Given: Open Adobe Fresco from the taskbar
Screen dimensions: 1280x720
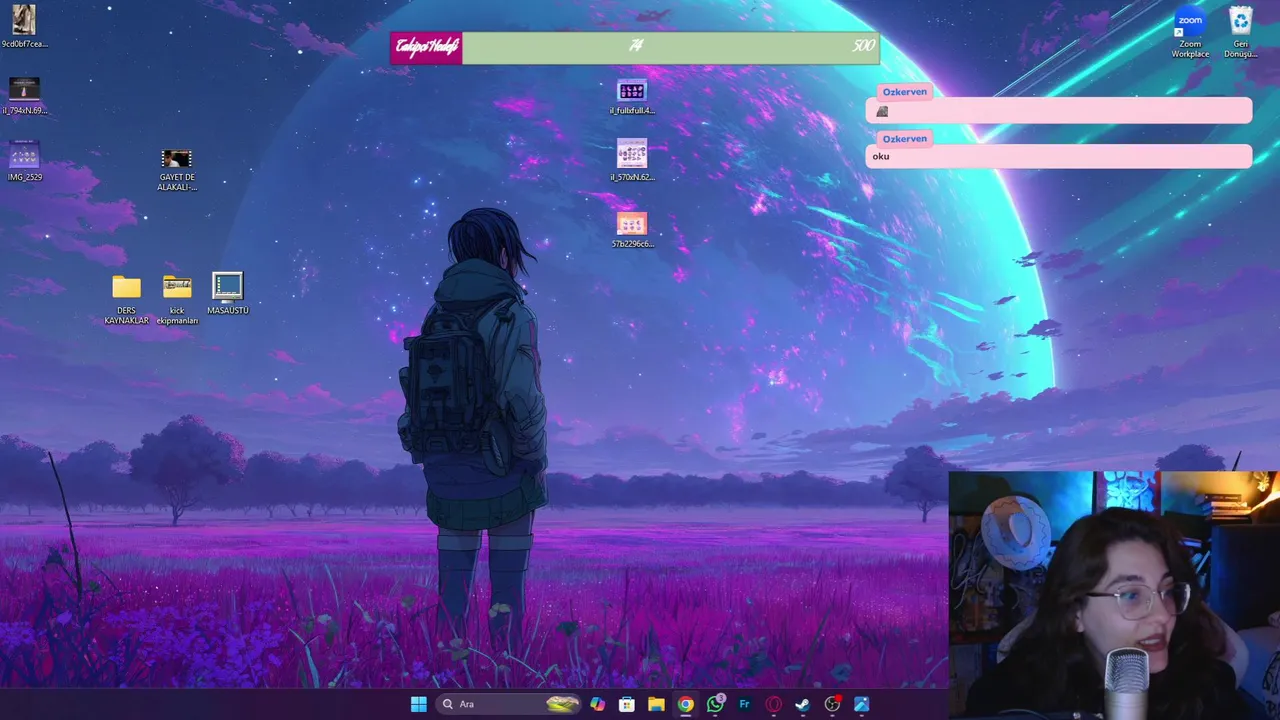Looking at the screenshot, I should pos(744,704).
